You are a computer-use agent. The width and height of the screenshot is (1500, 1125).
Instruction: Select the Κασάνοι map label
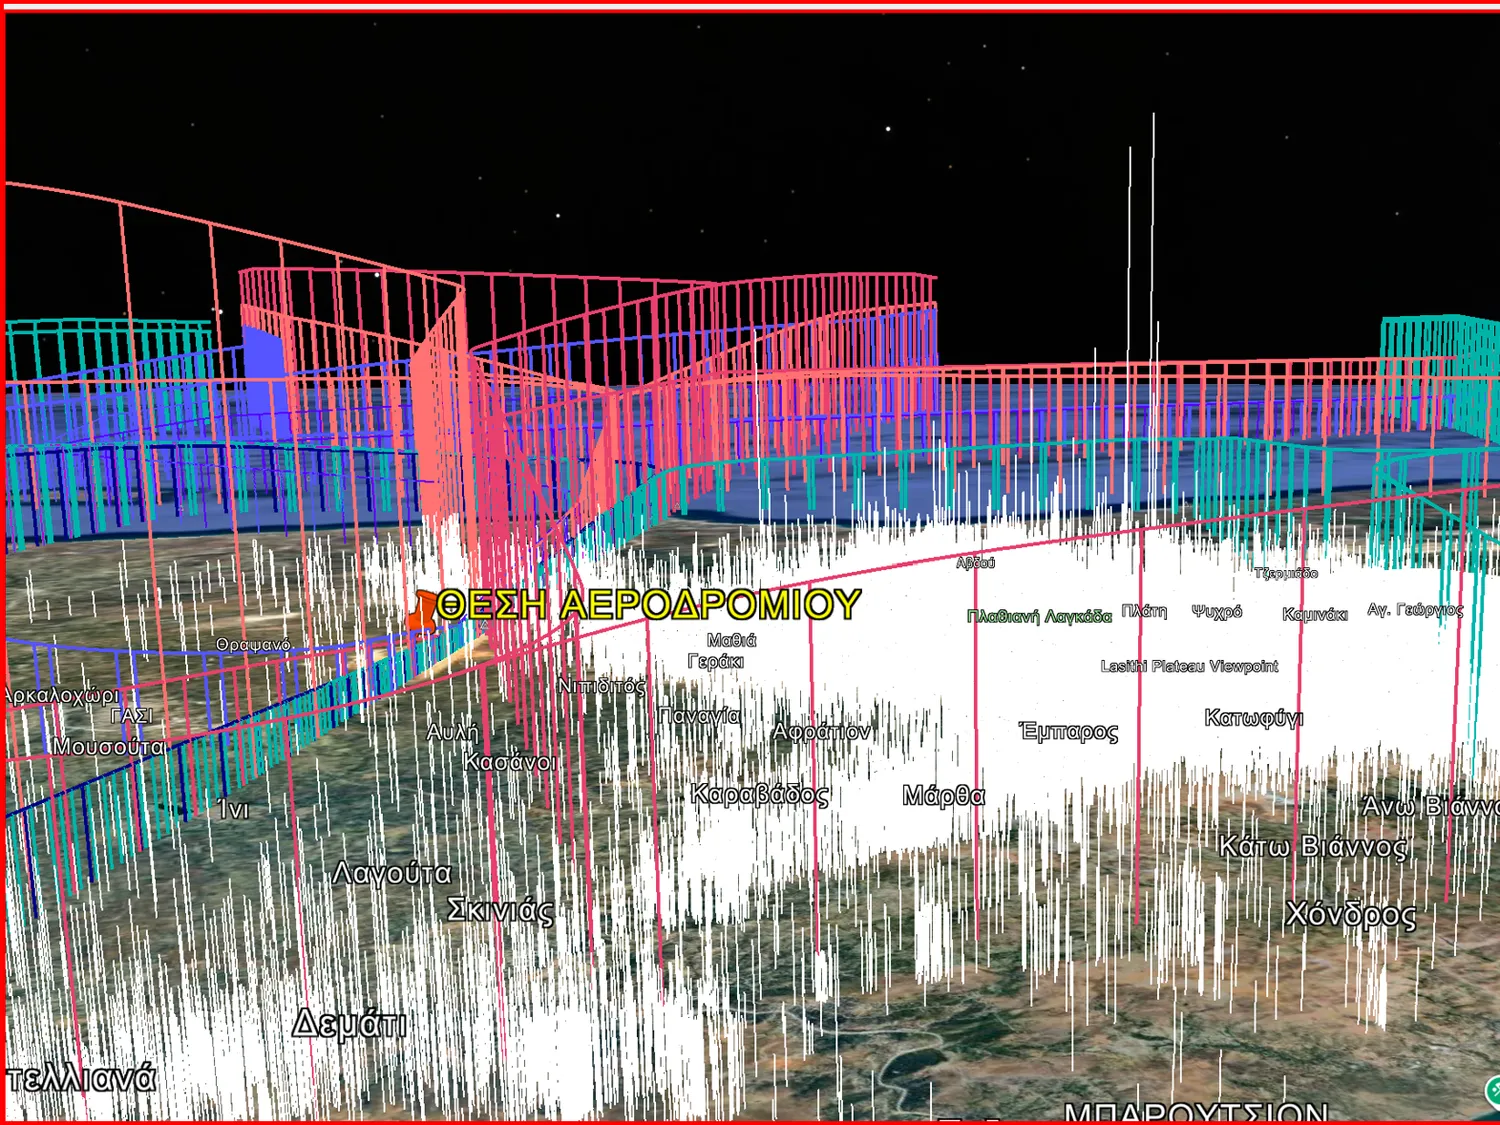coord(509,762)
